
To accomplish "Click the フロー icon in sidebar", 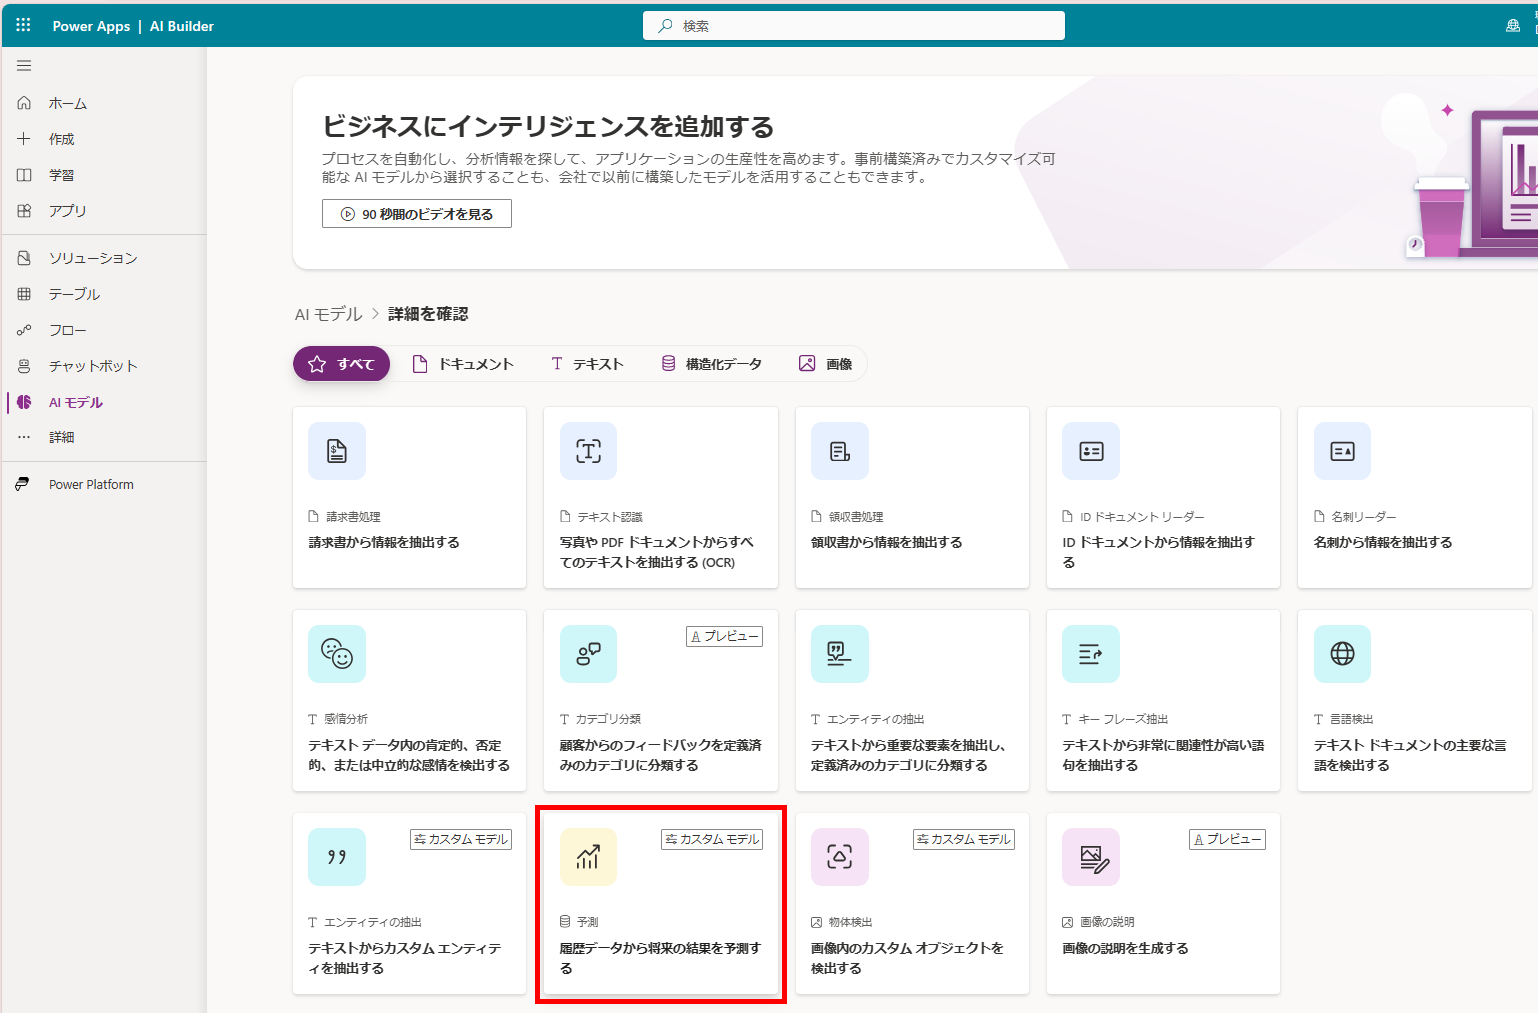I will [x=24, y=330].
